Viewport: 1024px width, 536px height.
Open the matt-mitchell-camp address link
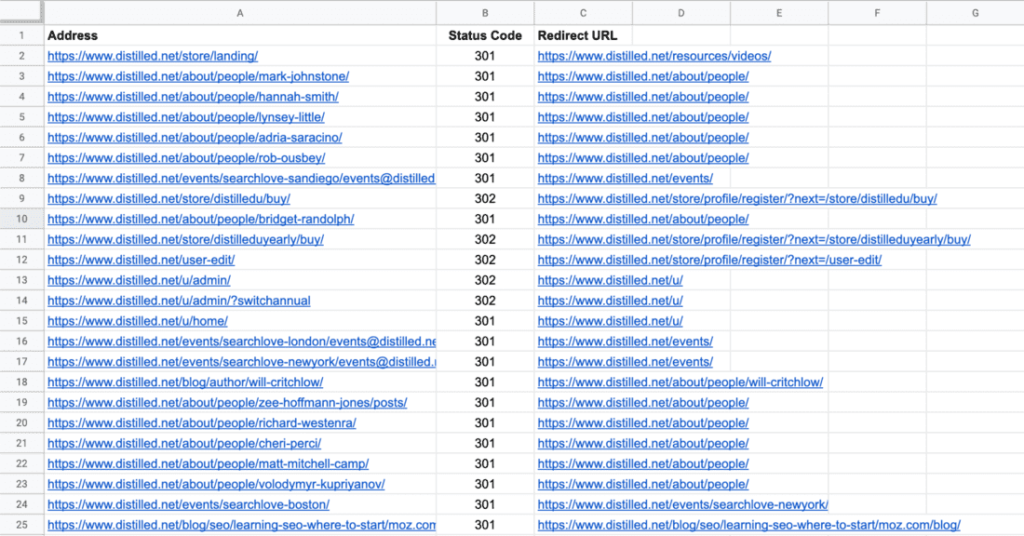point(208,464)
